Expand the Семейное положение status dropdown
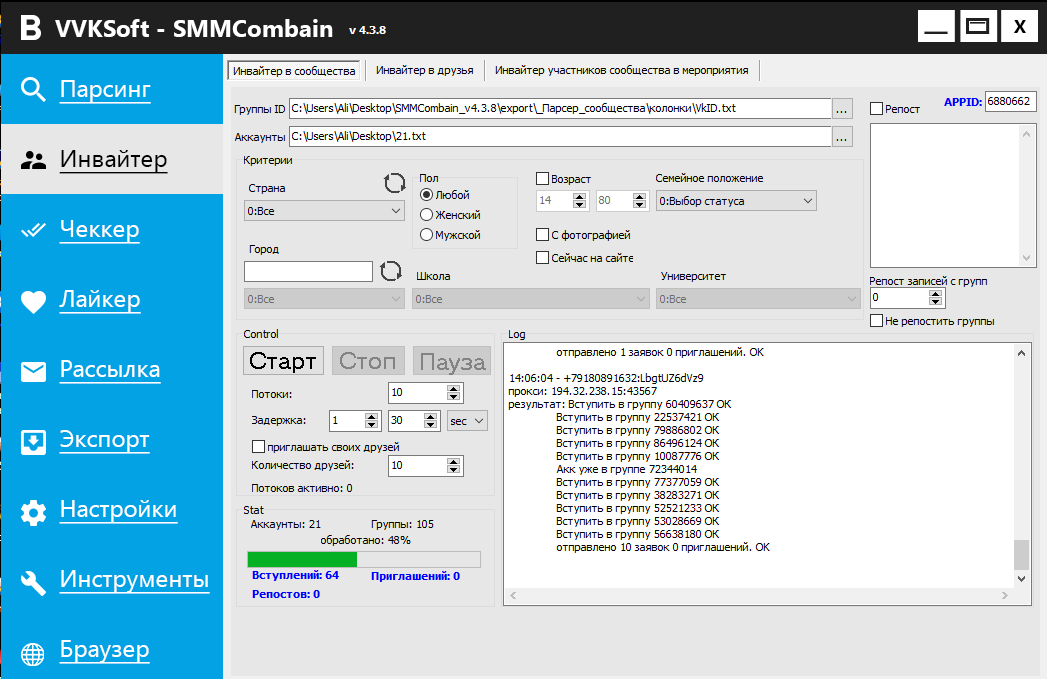The image size is (1047, 679). [736, 201]
